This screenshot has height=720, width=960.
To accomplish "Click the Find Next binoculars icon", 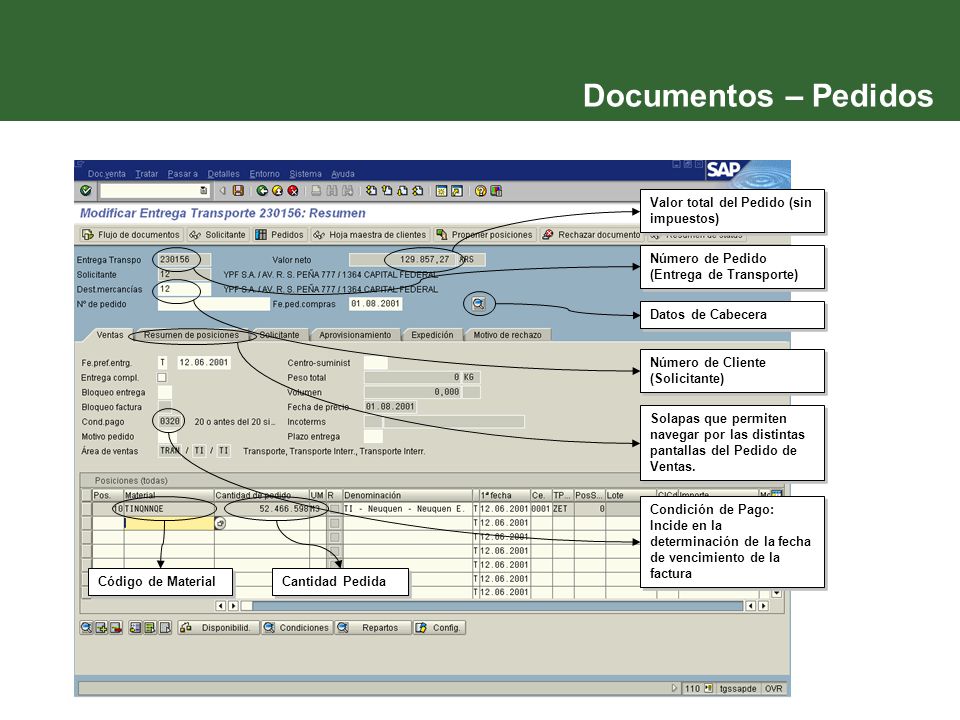I will (347, 191).
